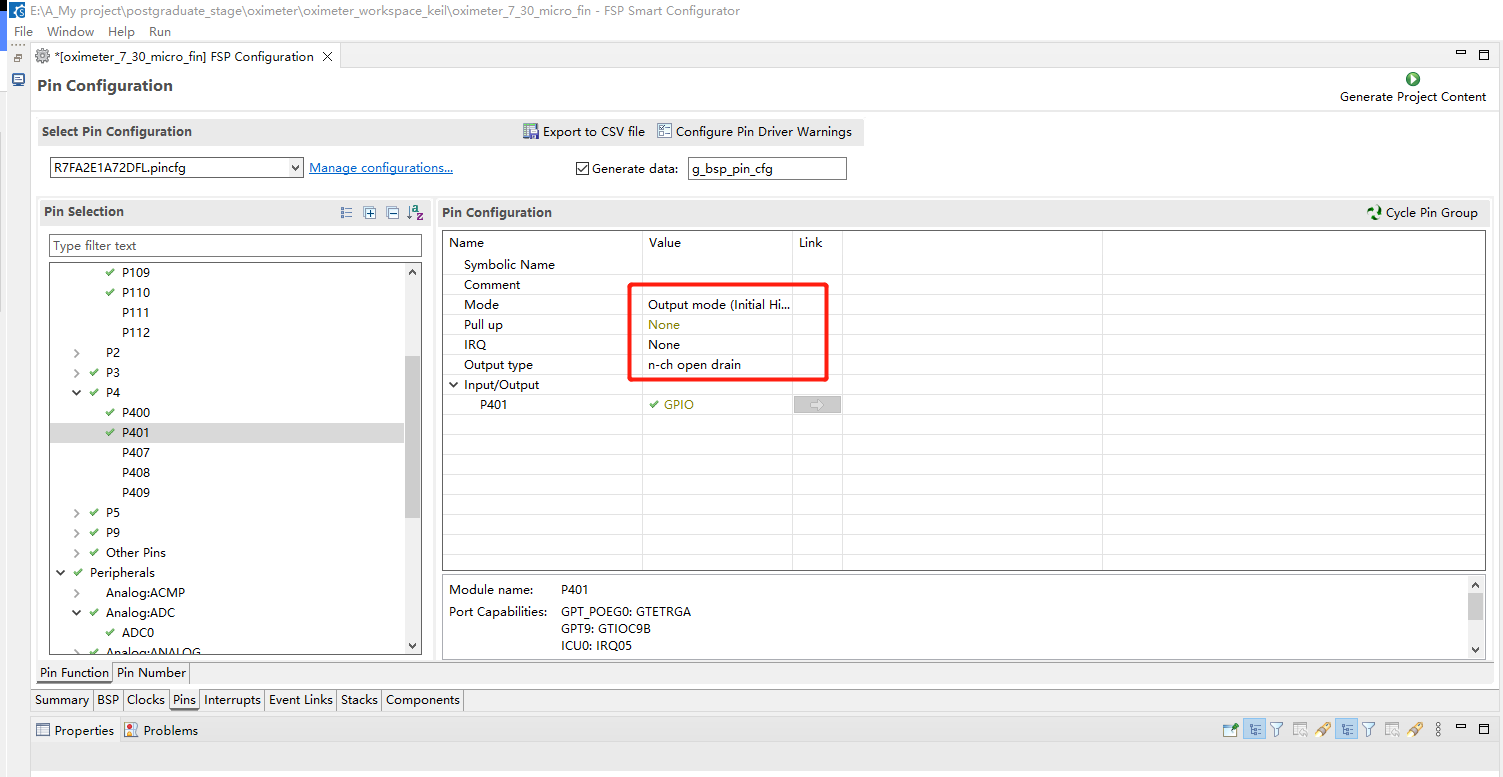Click the monitor icon in the left sidebar
Screen dimensions: 1503x777
click(x=17, y=79)
